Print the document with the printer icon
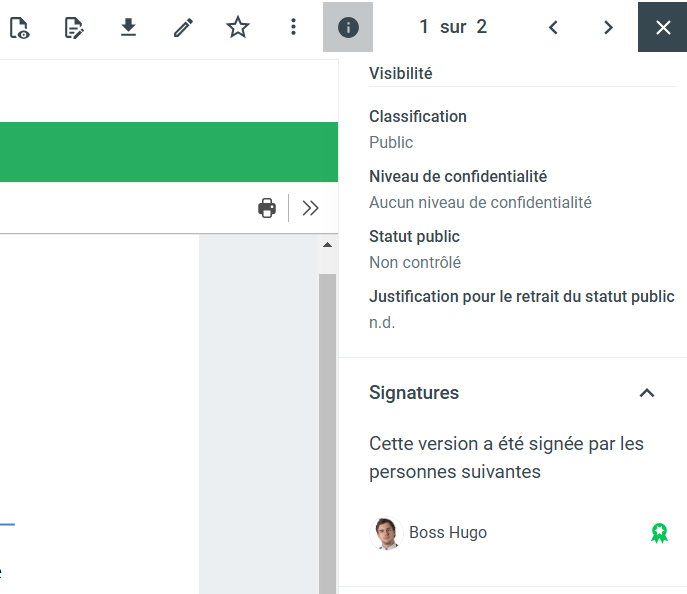 pyautogui.click(x=267, y=208)
